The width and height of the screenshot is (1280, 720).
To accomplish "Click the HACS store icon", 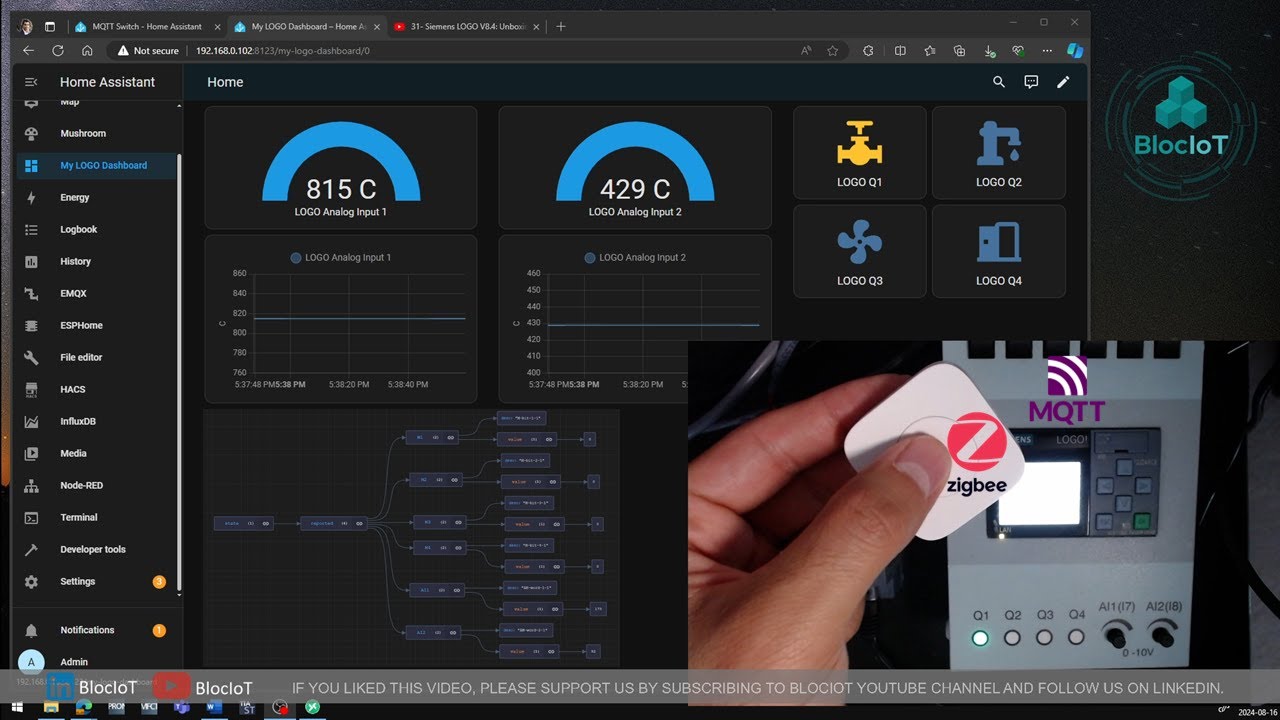I will 31,389.
